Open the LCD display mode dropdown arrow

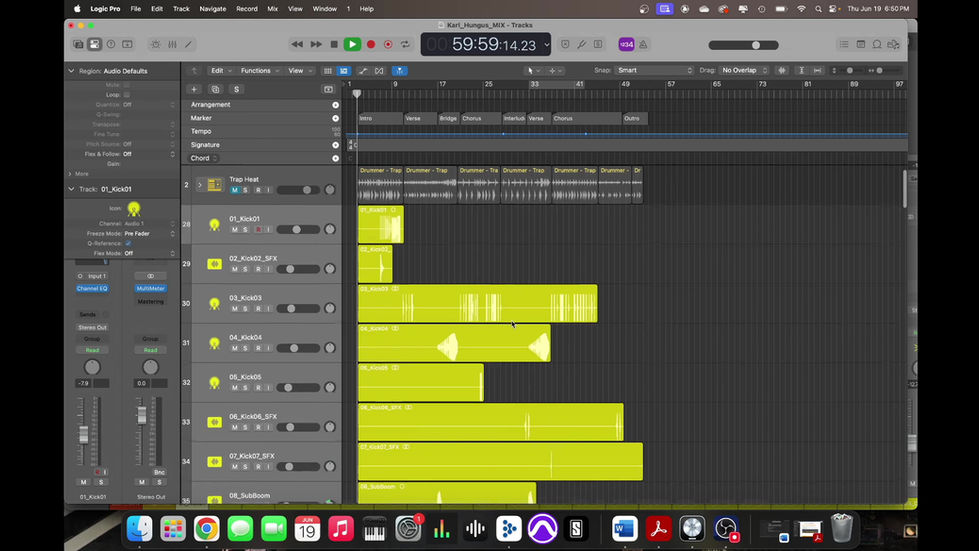point(546,44)
